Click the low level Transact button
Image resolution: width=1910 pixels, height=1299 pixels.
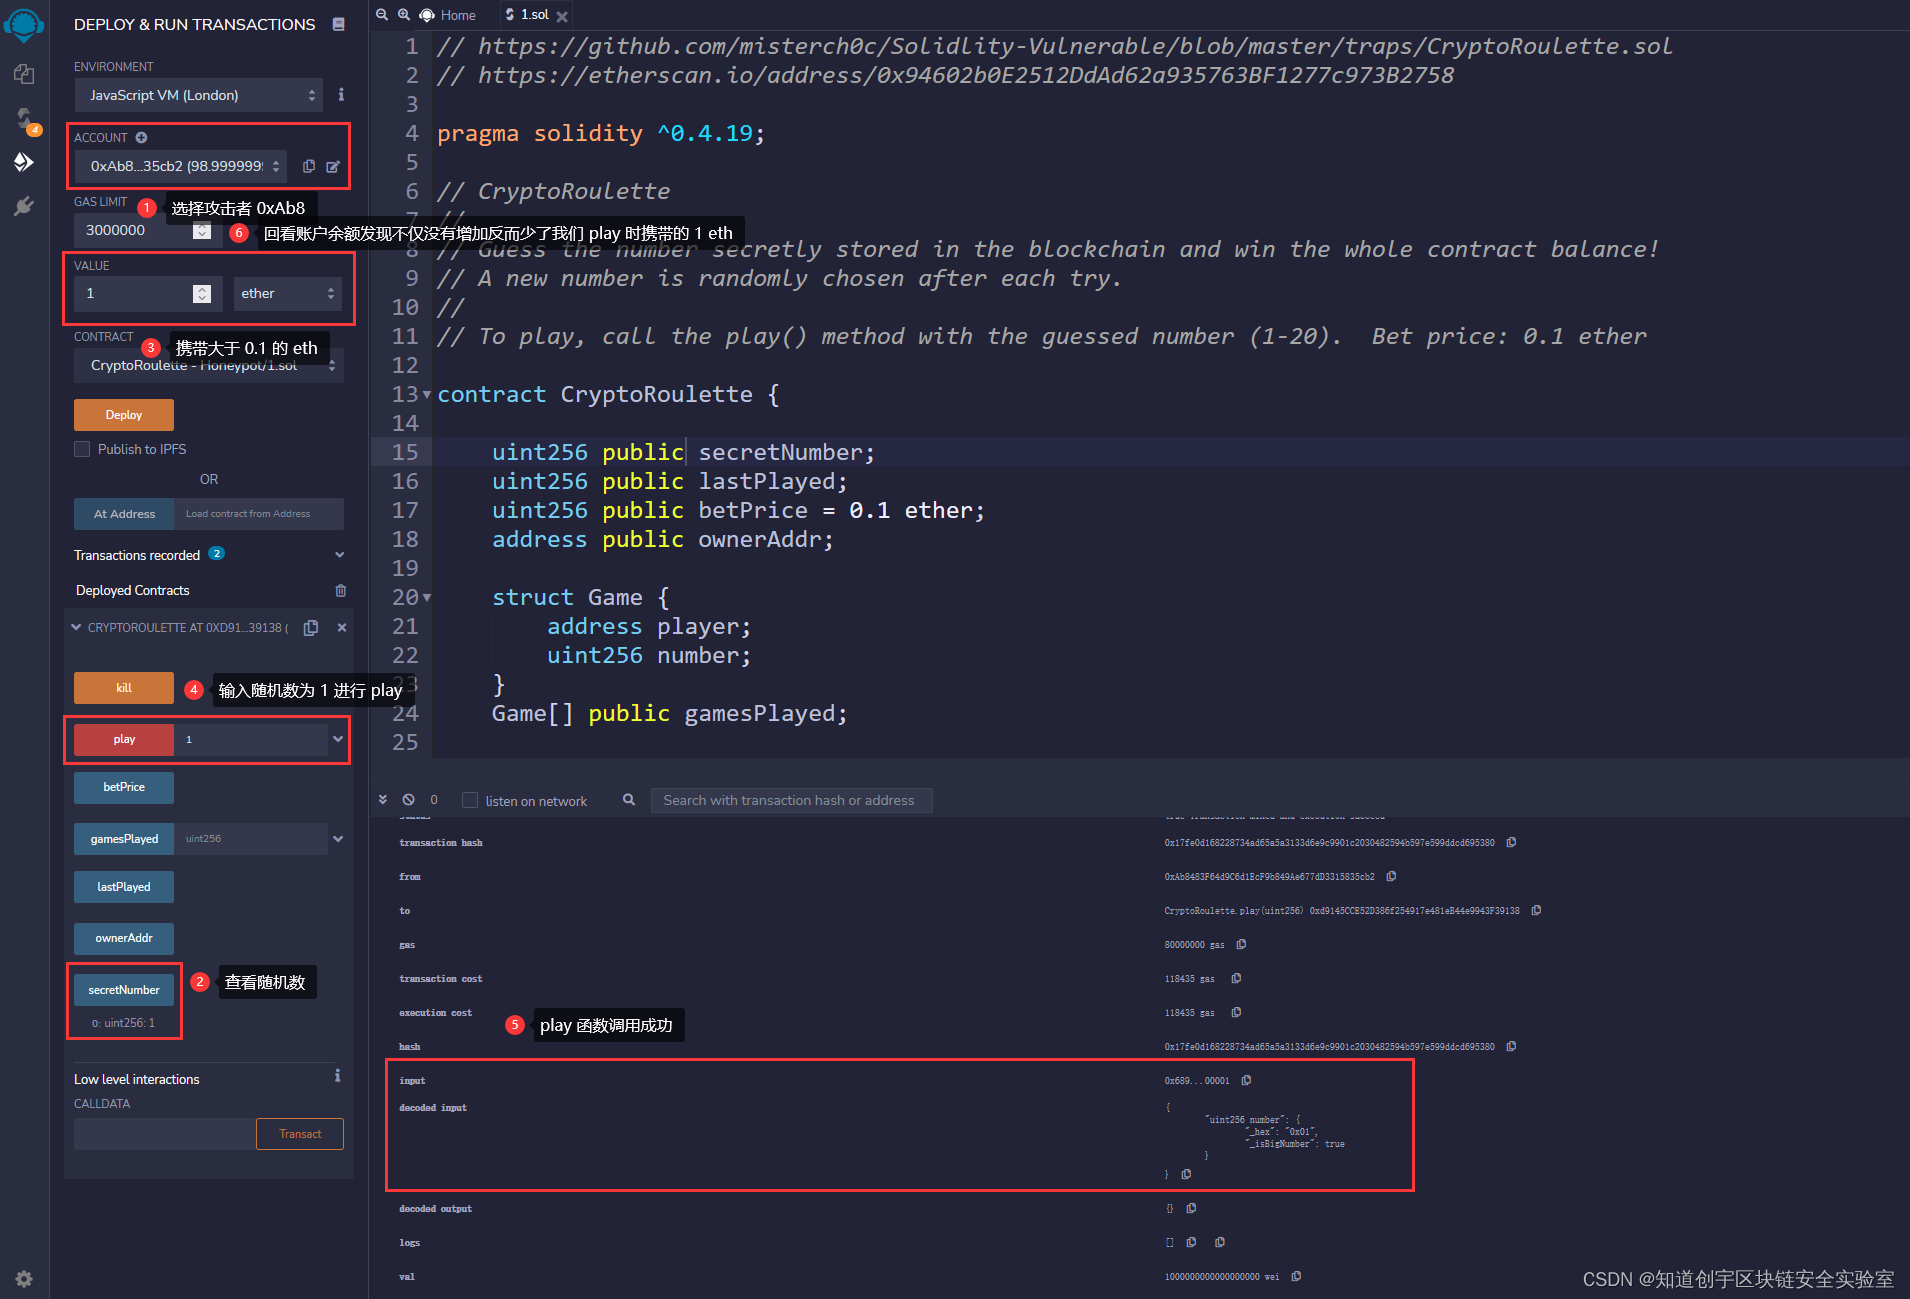pyautogui.click(x=300, y=1134)
